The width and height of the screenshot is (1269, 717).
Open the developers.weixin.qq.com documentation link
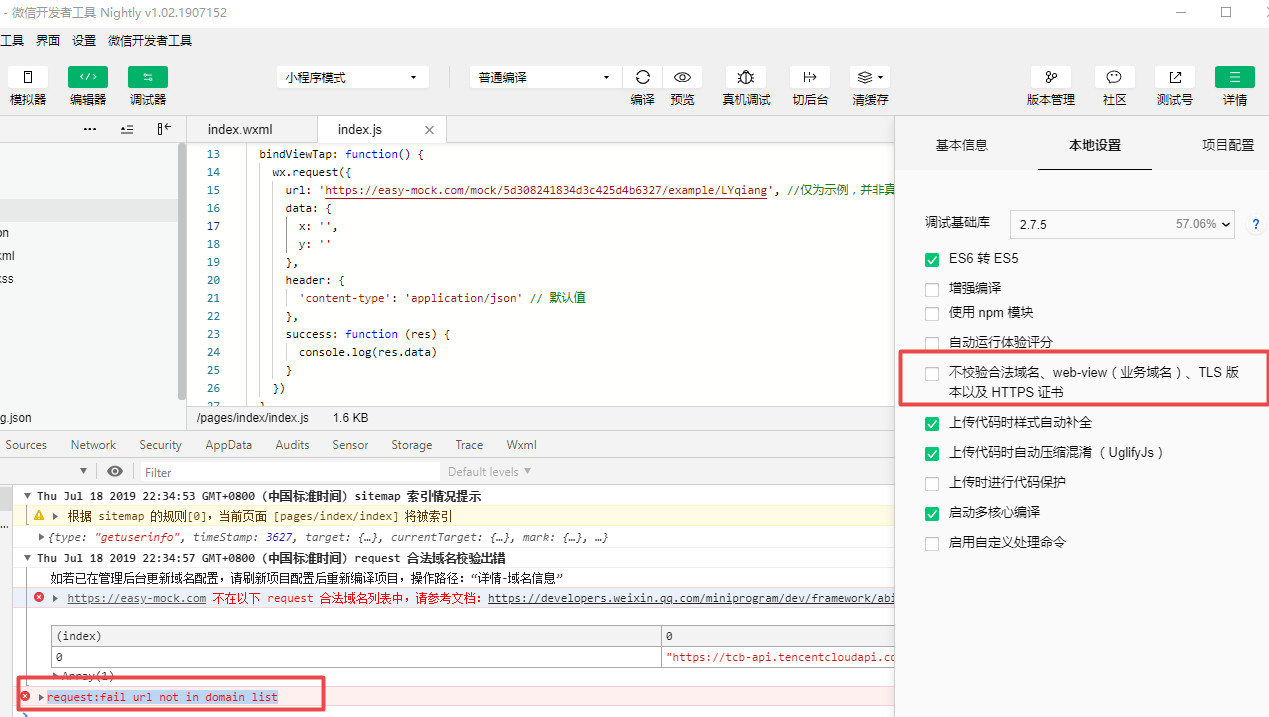coord(691,598)
